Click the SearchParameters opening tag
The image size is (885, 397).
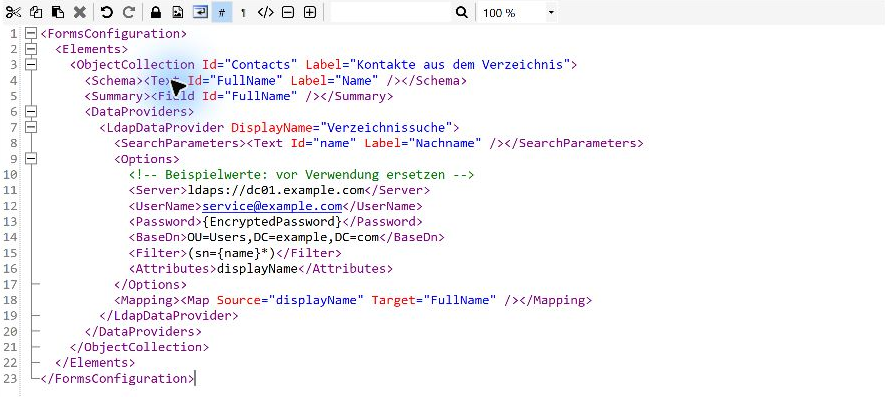tap(180, 143)
